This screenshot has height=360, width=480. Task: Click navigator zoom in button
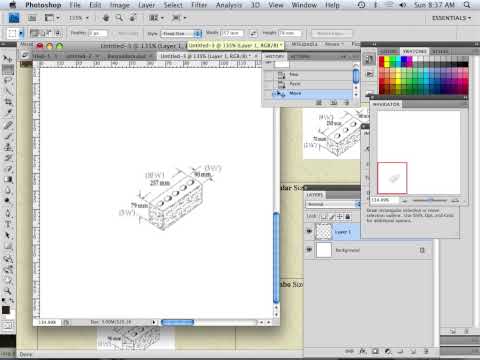pyautogui.click(x=455, y=200)
